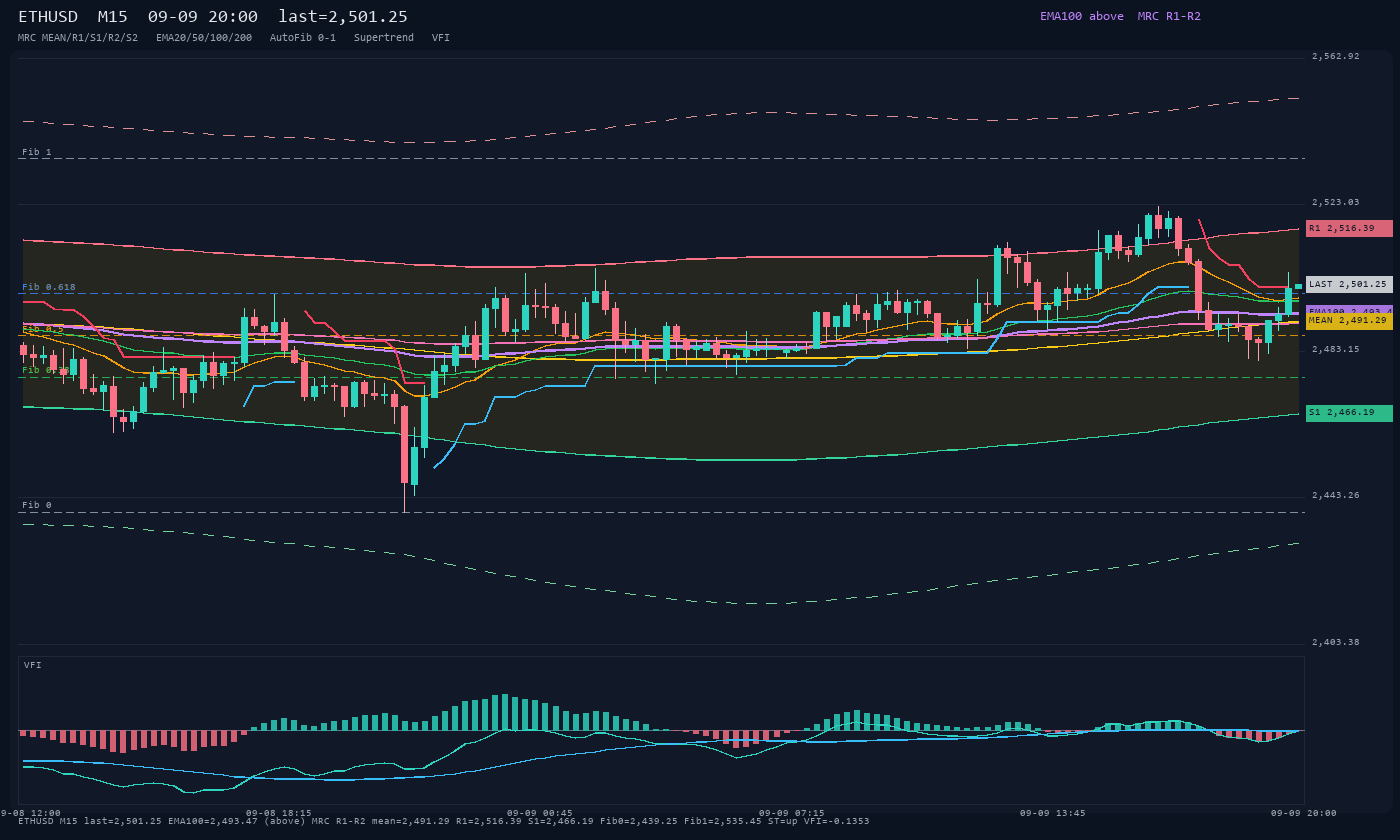Click the VFI legend entry in header
Image resolution: width=1400 pixels, height=840 pixels.
point(441,37)
